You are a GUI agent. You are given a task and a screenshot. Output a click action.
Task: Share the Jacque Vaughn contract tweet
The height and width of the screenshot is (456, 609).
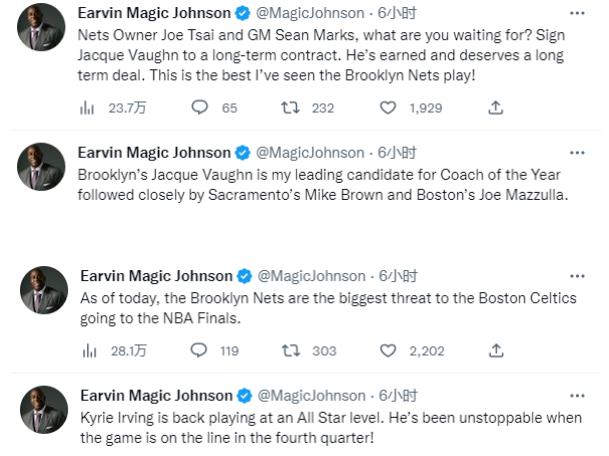coord(495,108)
